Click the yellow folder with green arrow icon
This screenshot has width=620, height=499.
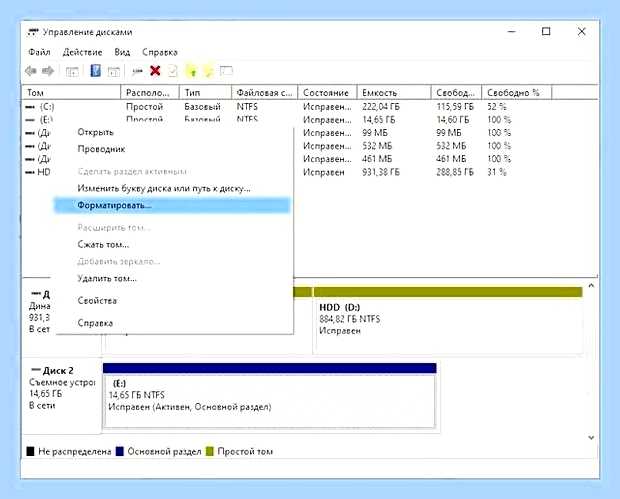(192, 72)
